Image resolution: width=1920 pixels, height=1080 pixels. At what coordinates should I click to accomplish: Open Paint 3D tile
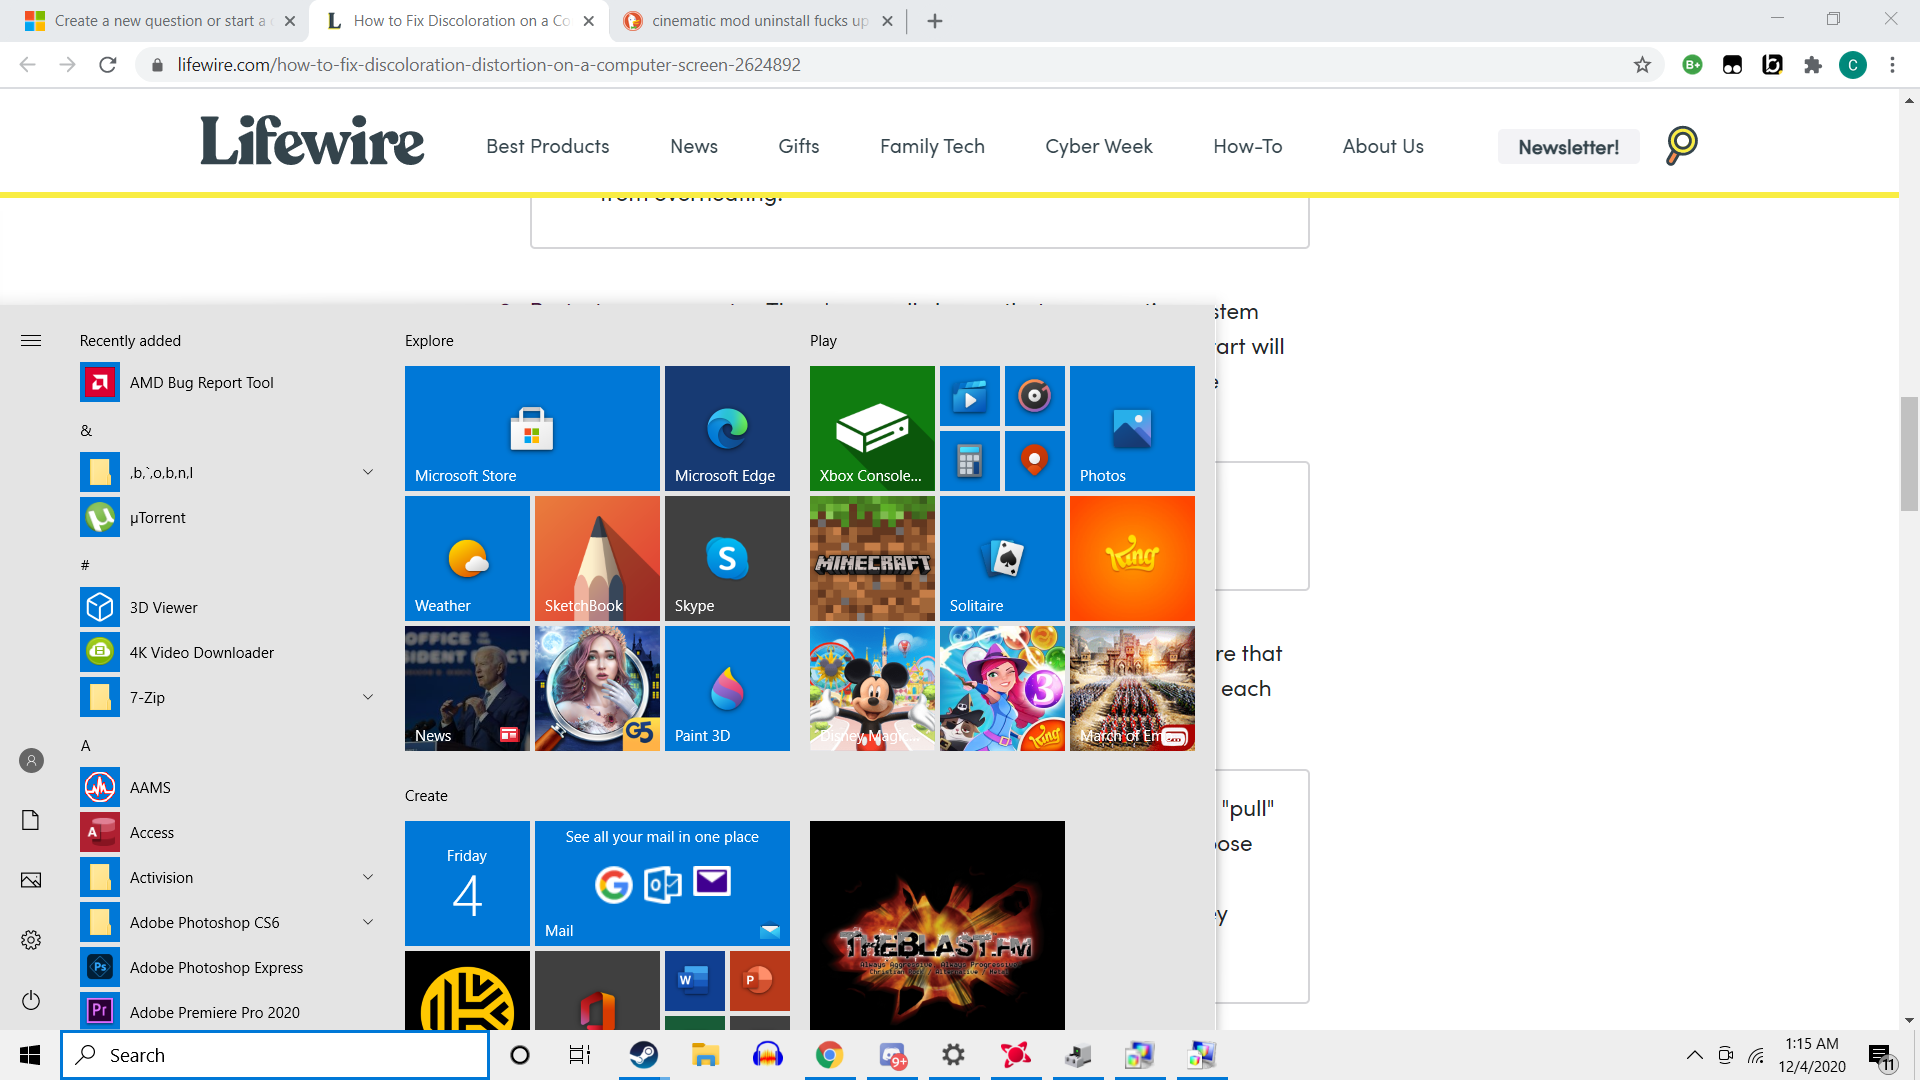click(727, 688)
